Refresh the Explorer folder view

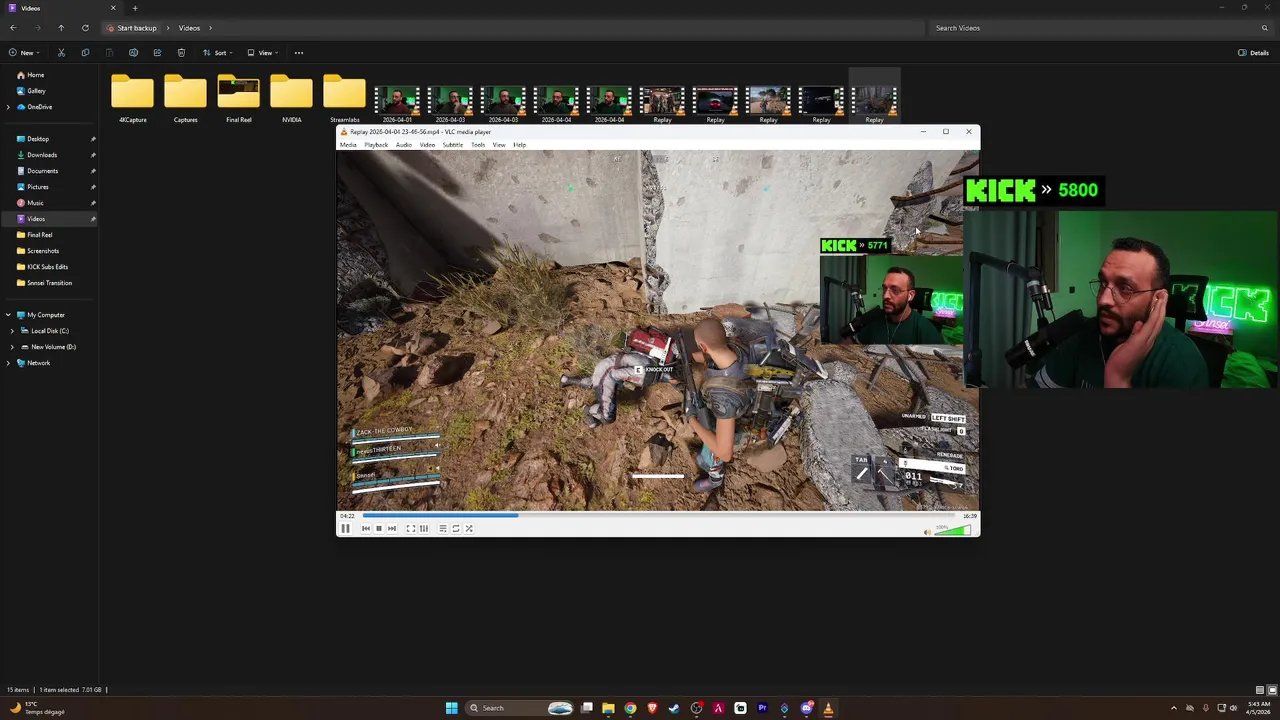(85, 28)
